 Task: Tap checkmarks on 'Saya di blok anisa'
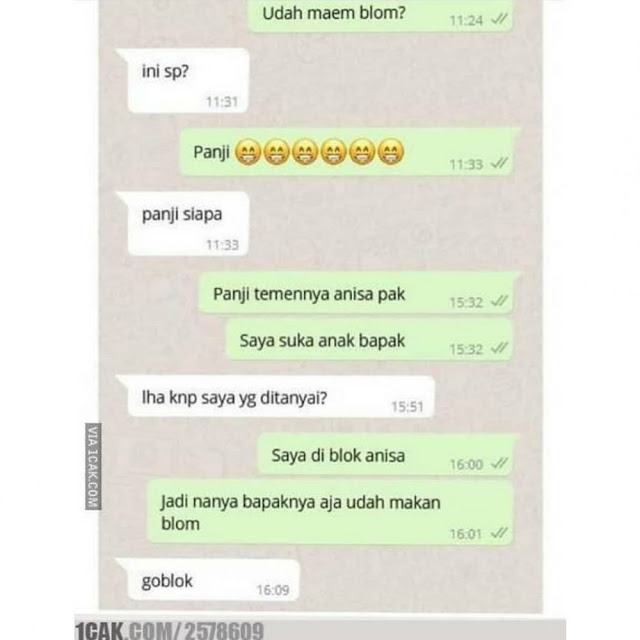499,463
